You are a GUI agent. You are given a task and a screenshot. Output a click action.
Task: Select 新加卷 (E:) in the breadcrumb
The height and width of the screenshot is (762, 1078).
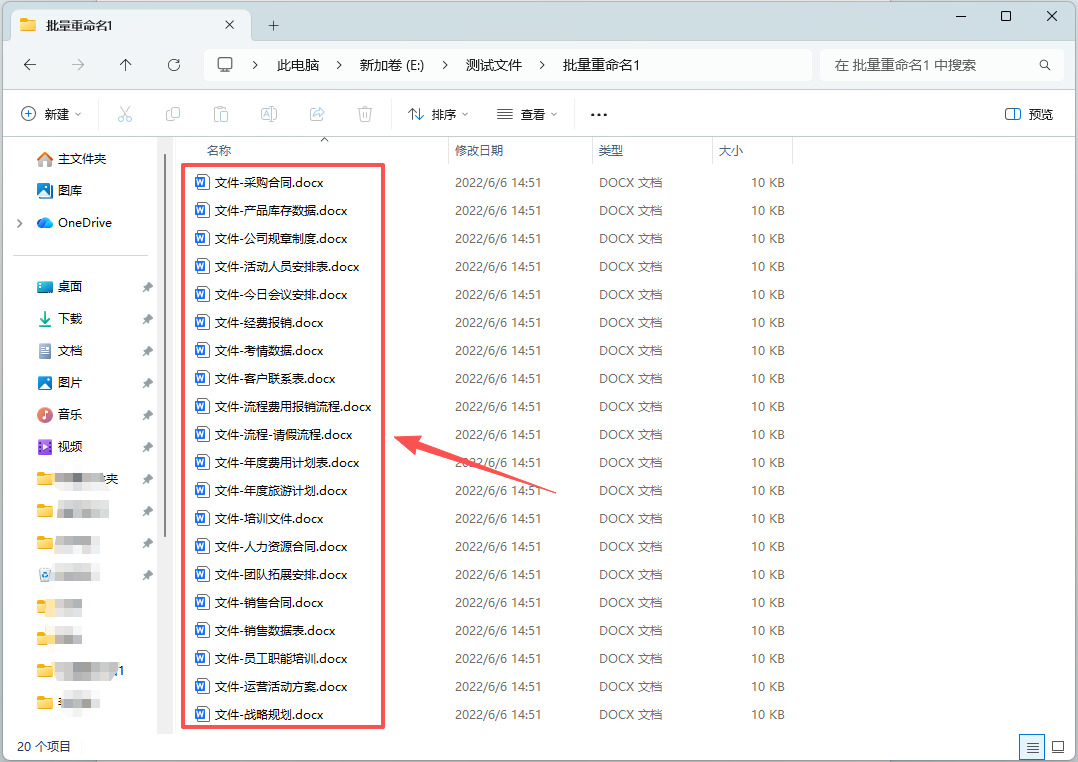[x=391, y=65]
